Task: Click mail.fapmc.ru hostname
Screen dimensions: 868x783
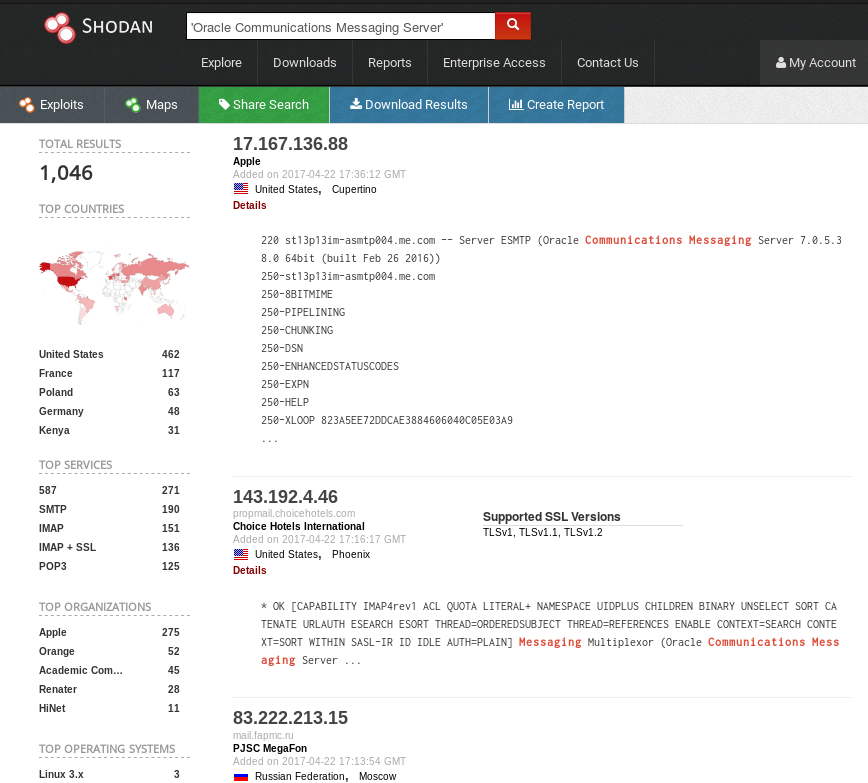Action: (263, 735)
